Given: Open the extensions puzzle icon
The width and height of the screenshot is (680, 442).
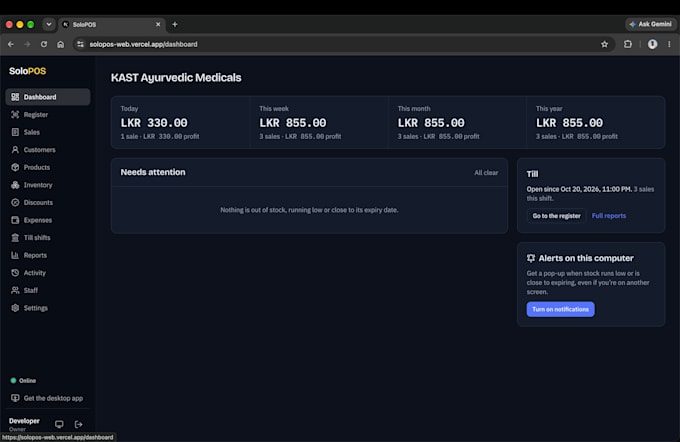Looking at the screenshot, I should [x=628, y=44].
